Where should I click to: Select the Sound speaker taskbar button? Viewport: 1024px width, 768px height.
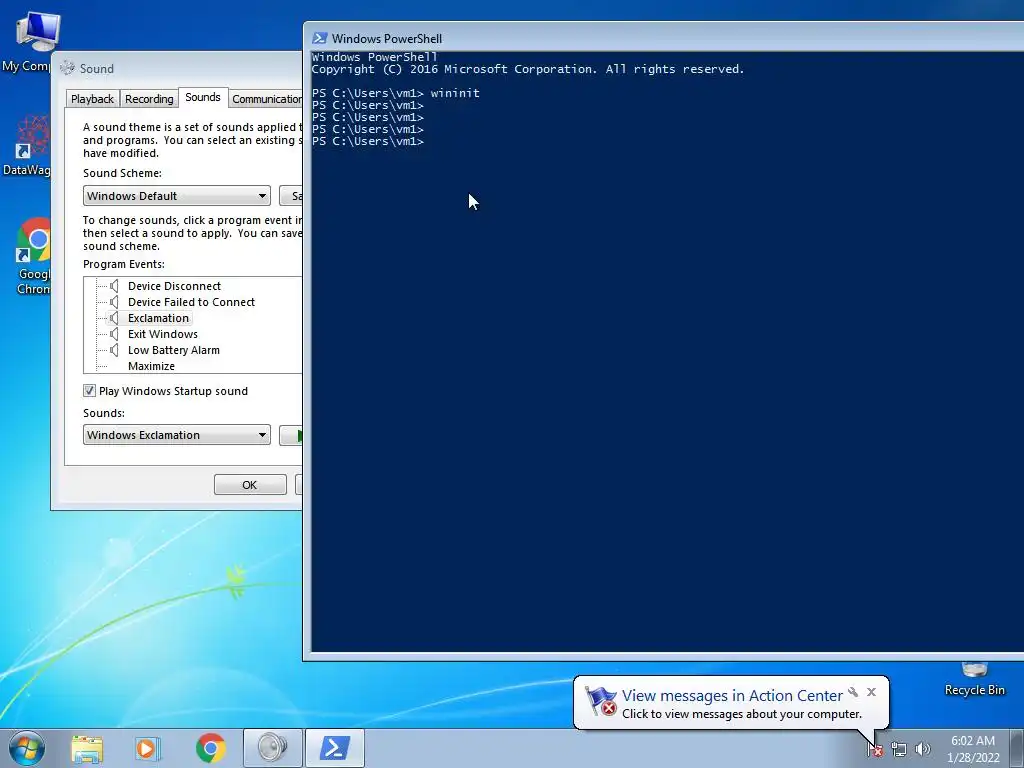pos(272,748)
